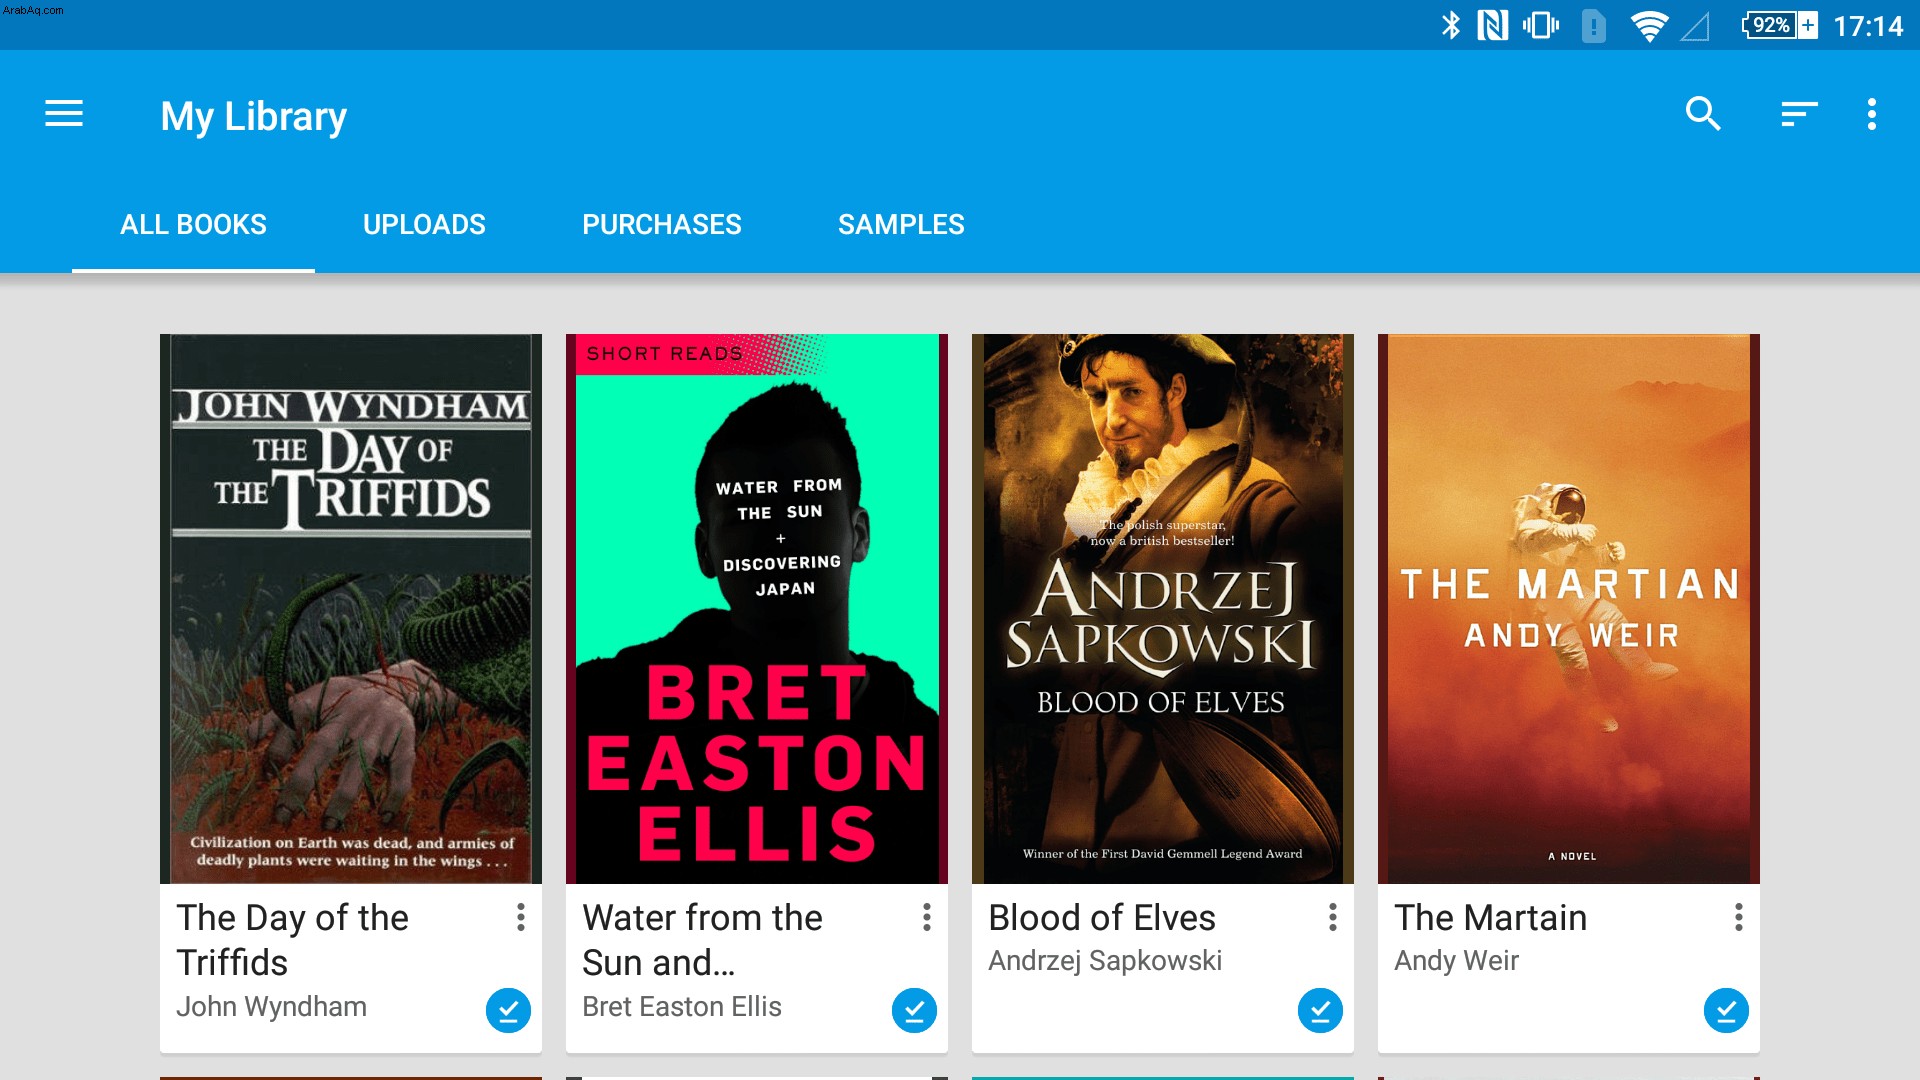Open the hamburger navigation menu
The image size is (1920, 1080).
[x=64, y=114]
